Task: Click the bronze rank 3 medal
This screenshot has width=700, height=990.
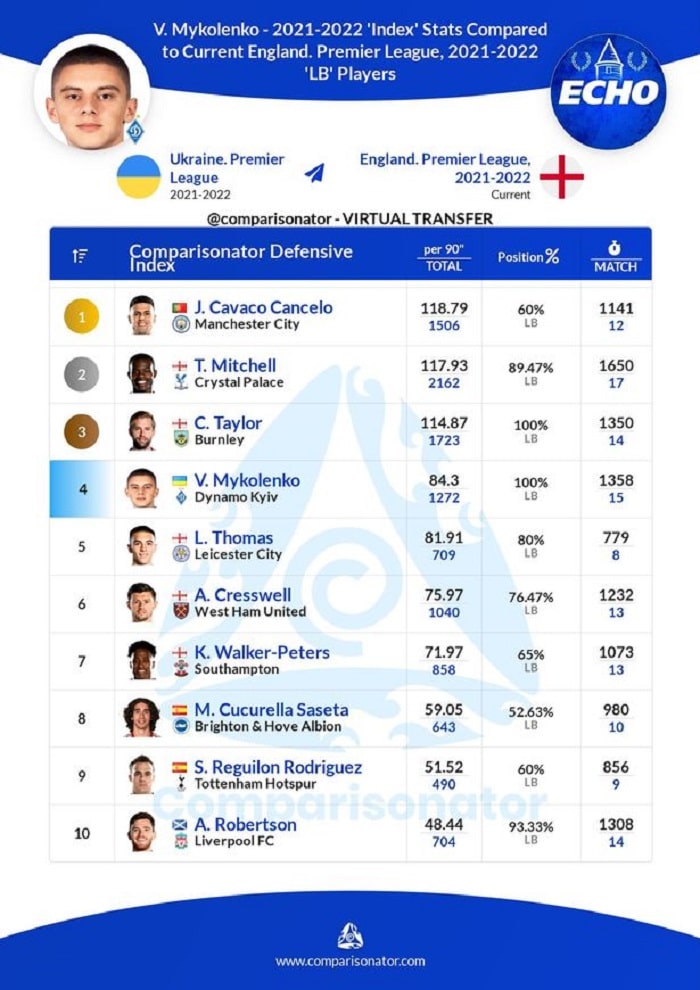Action: pyautogui.click(x=82, y=432)
